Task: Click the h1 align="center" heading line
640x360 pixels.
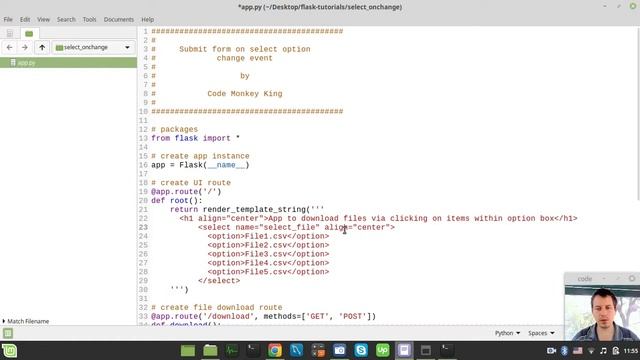Action: (378, 218)
